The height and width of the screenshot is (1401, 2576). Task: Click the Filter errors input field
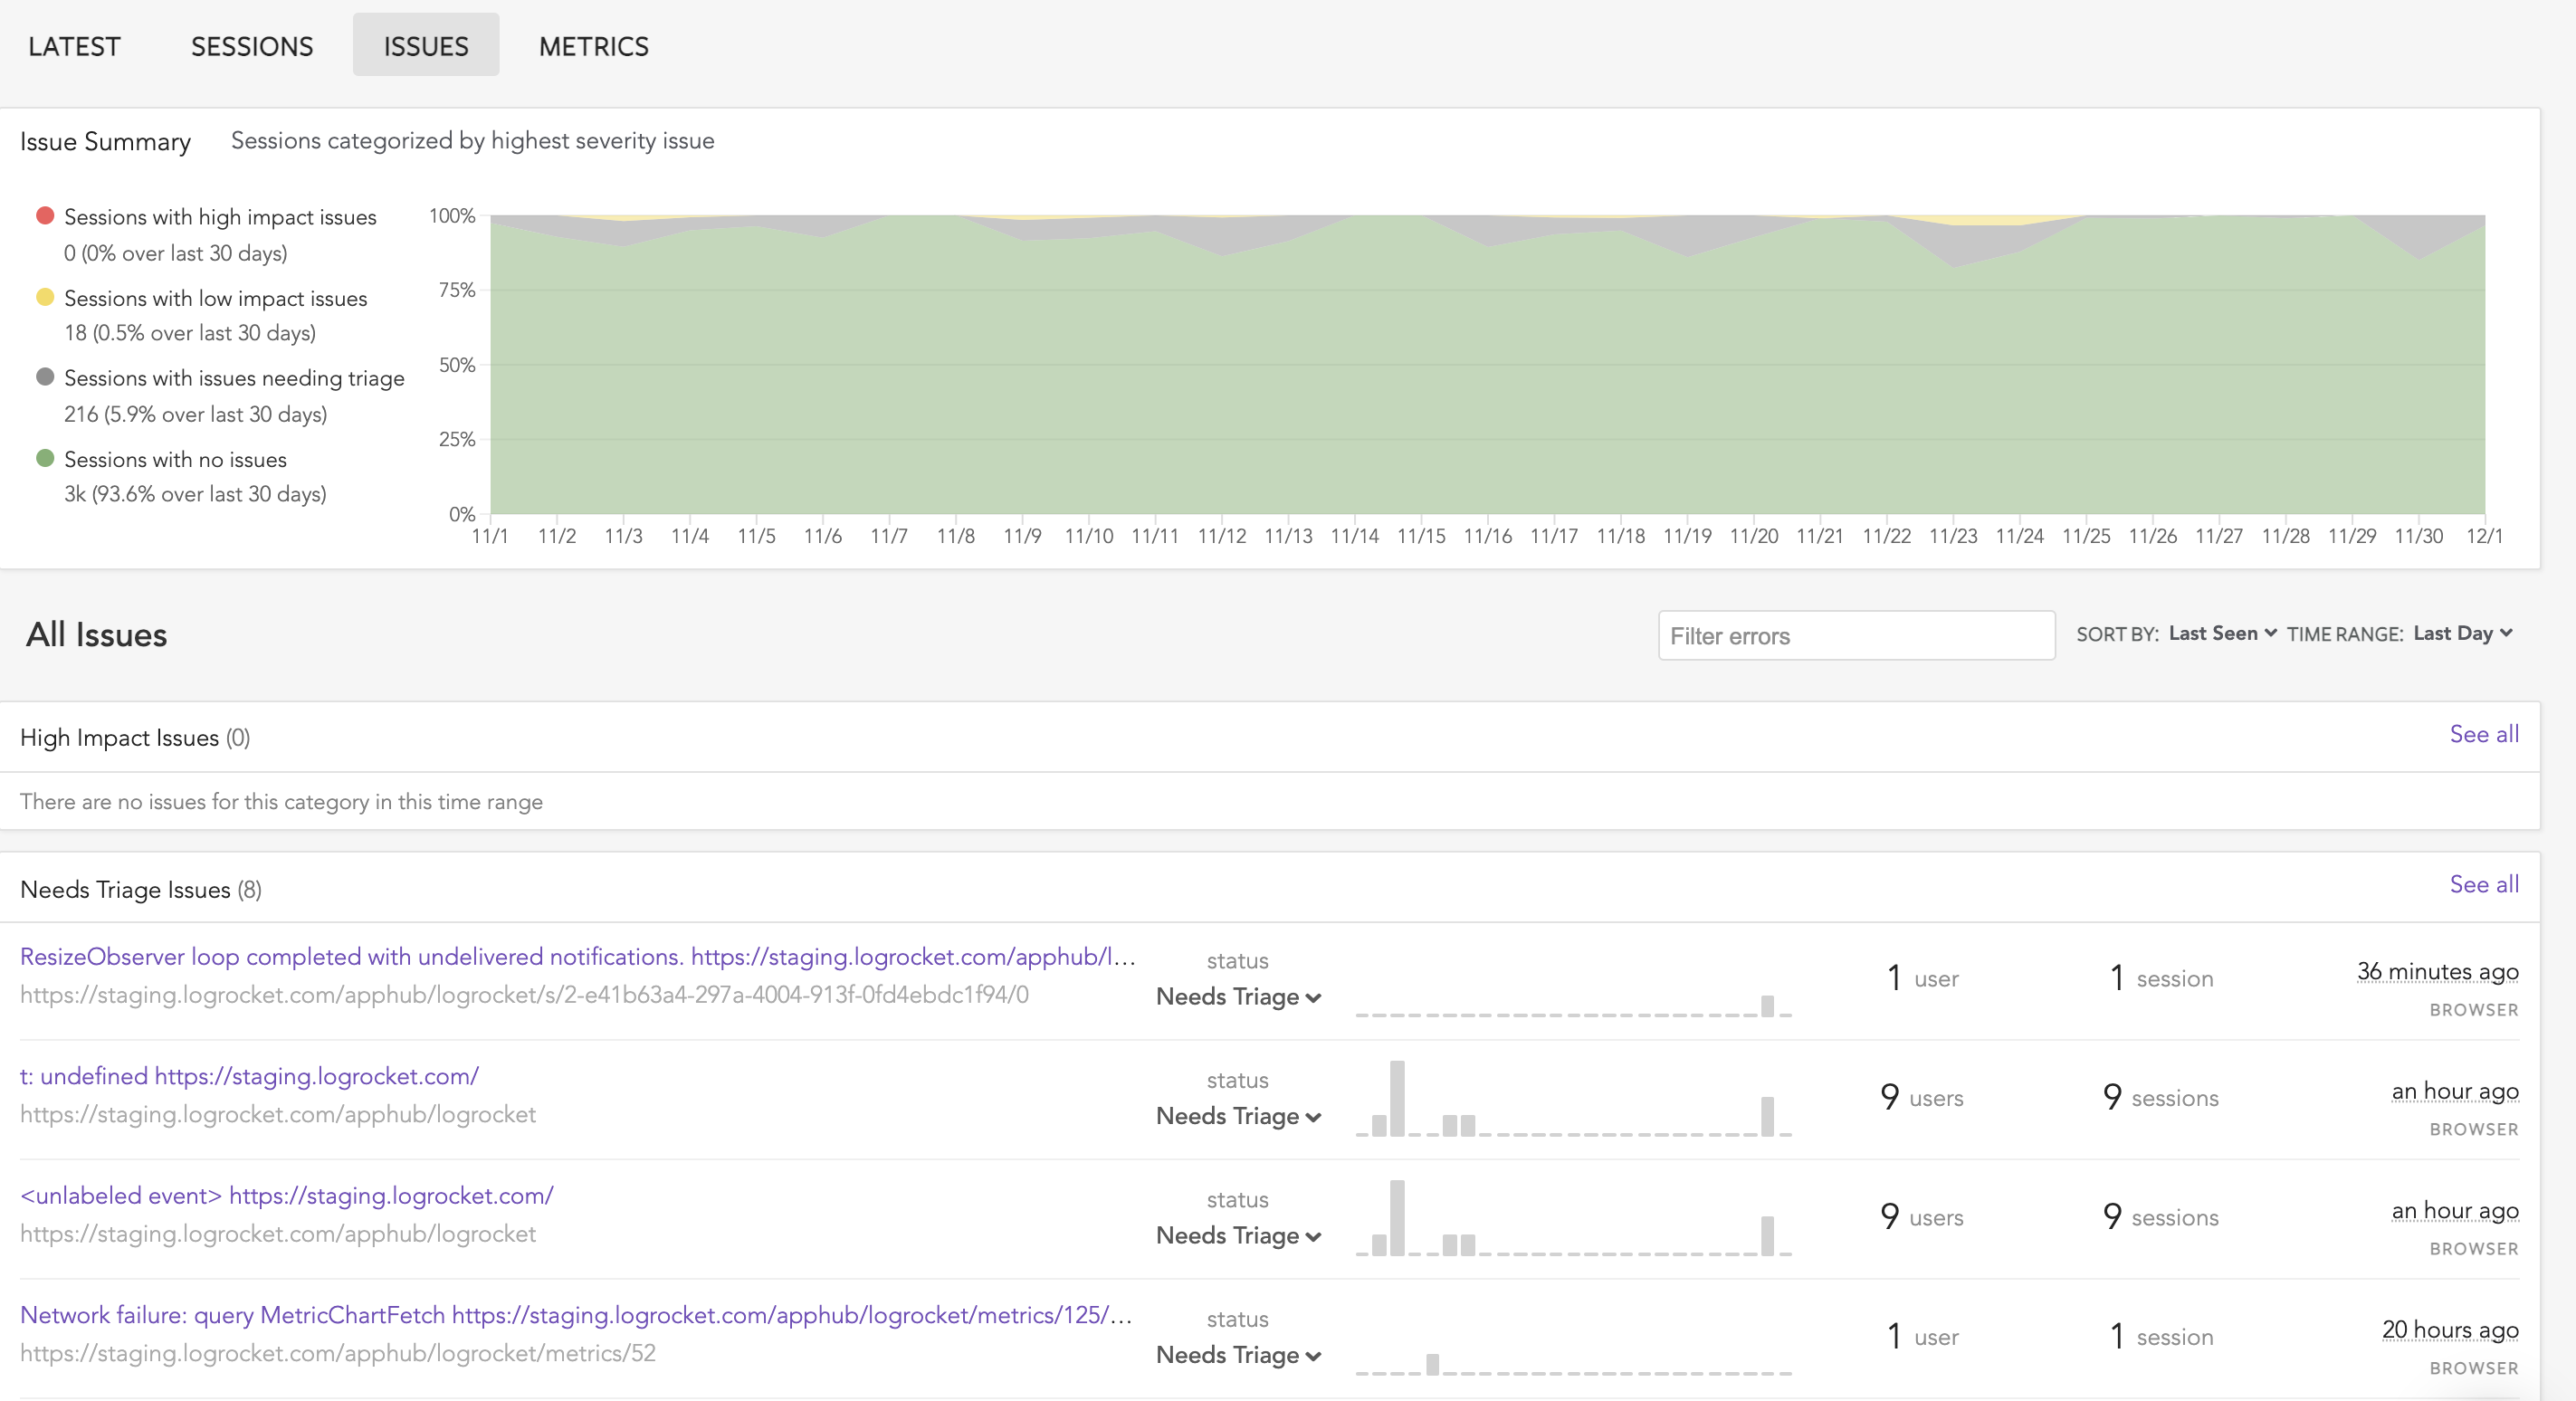pyautogui.click(x=1856, y=635)
